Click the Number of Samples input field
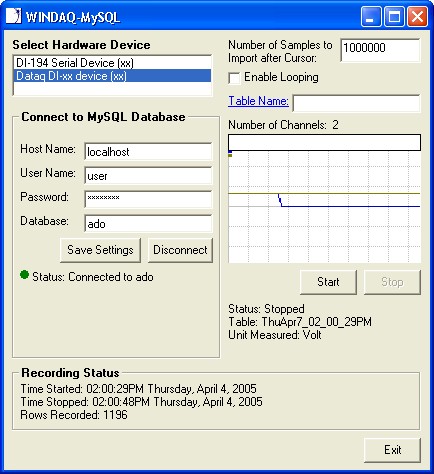 click(x=380, y=50)
